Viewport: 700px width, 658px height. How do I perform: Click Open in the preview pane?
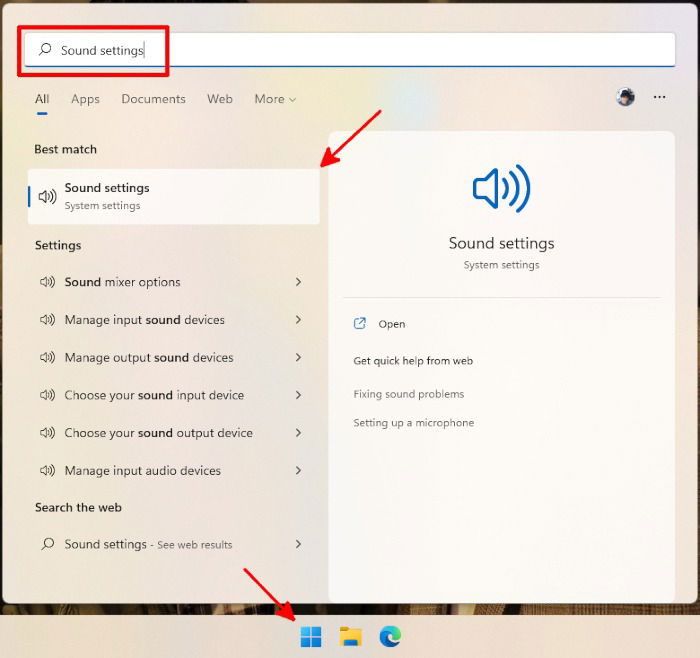pyautogui.click(x=392, y=324)
